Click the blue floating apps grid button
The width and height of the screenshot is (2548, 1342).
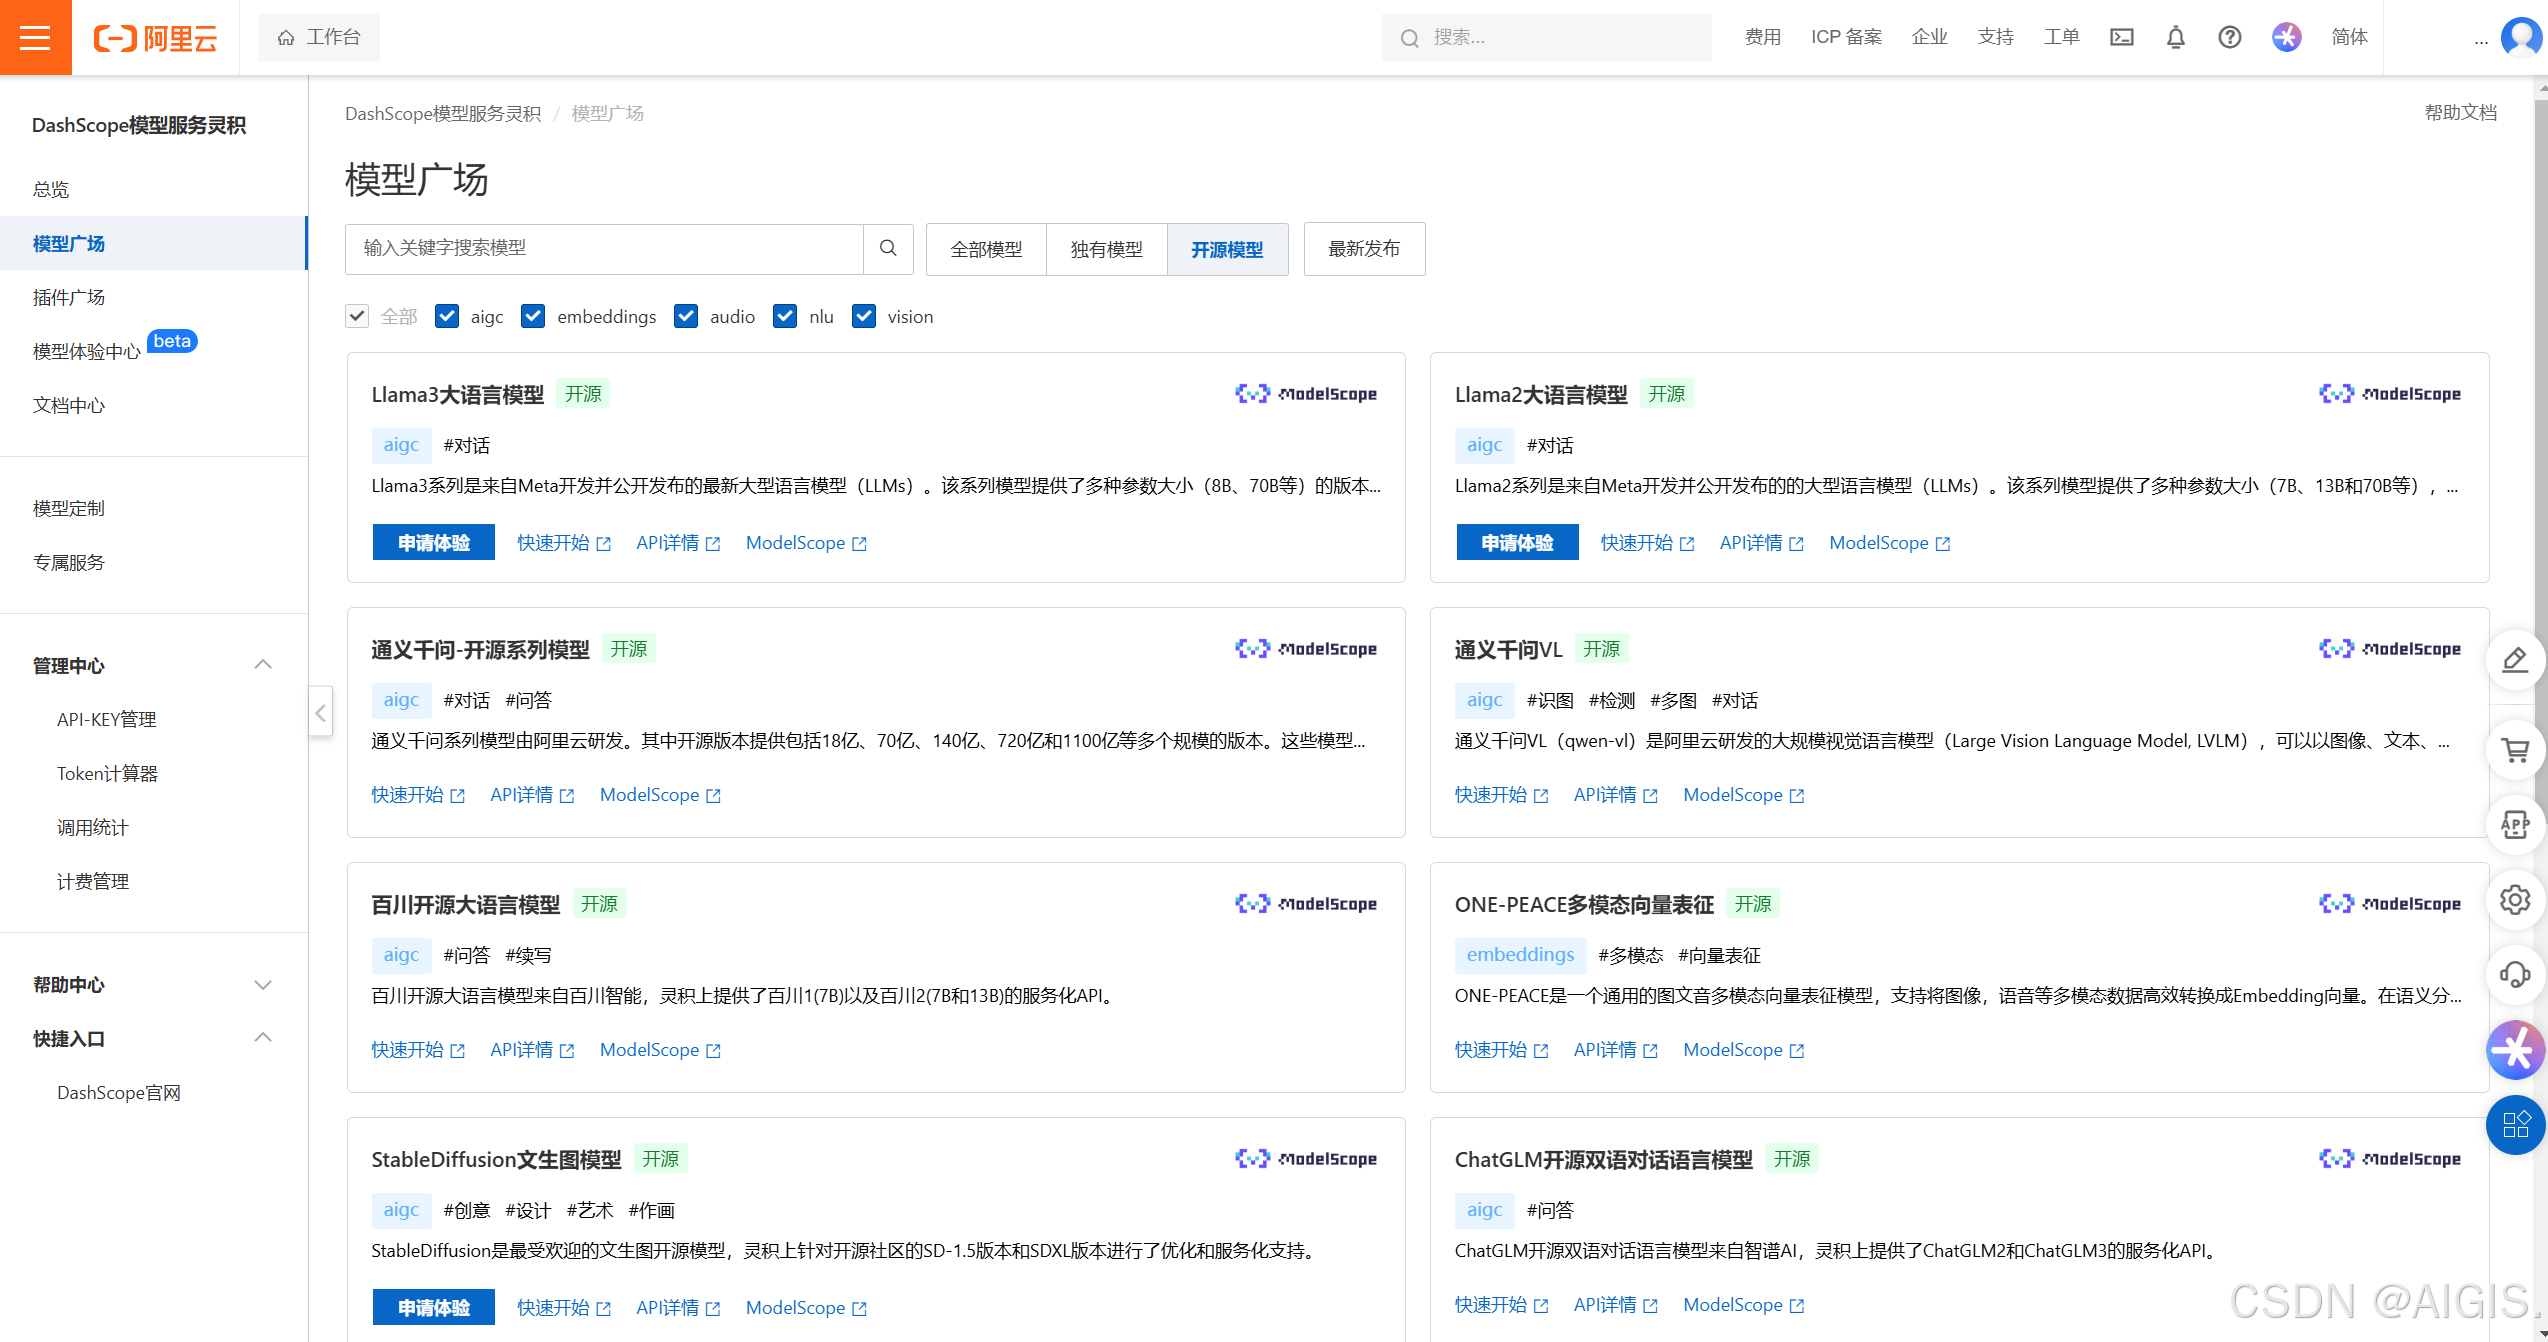[2515, 1125]
